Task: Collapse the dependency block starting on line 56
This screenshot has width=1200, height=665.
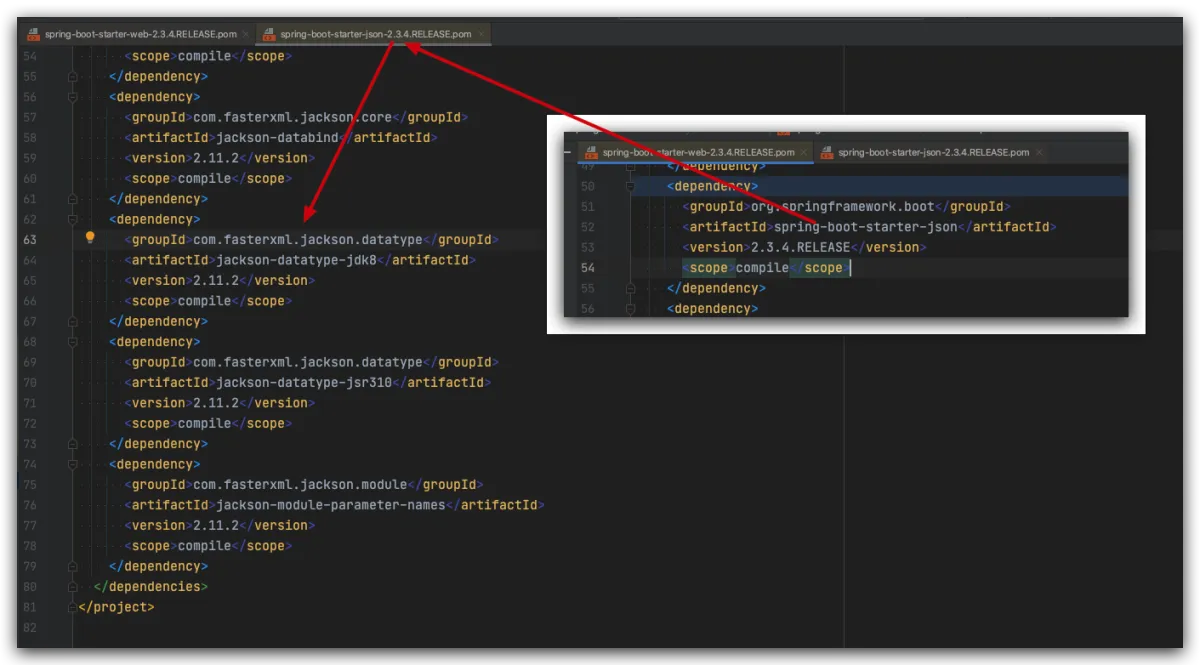Action: 73,97
